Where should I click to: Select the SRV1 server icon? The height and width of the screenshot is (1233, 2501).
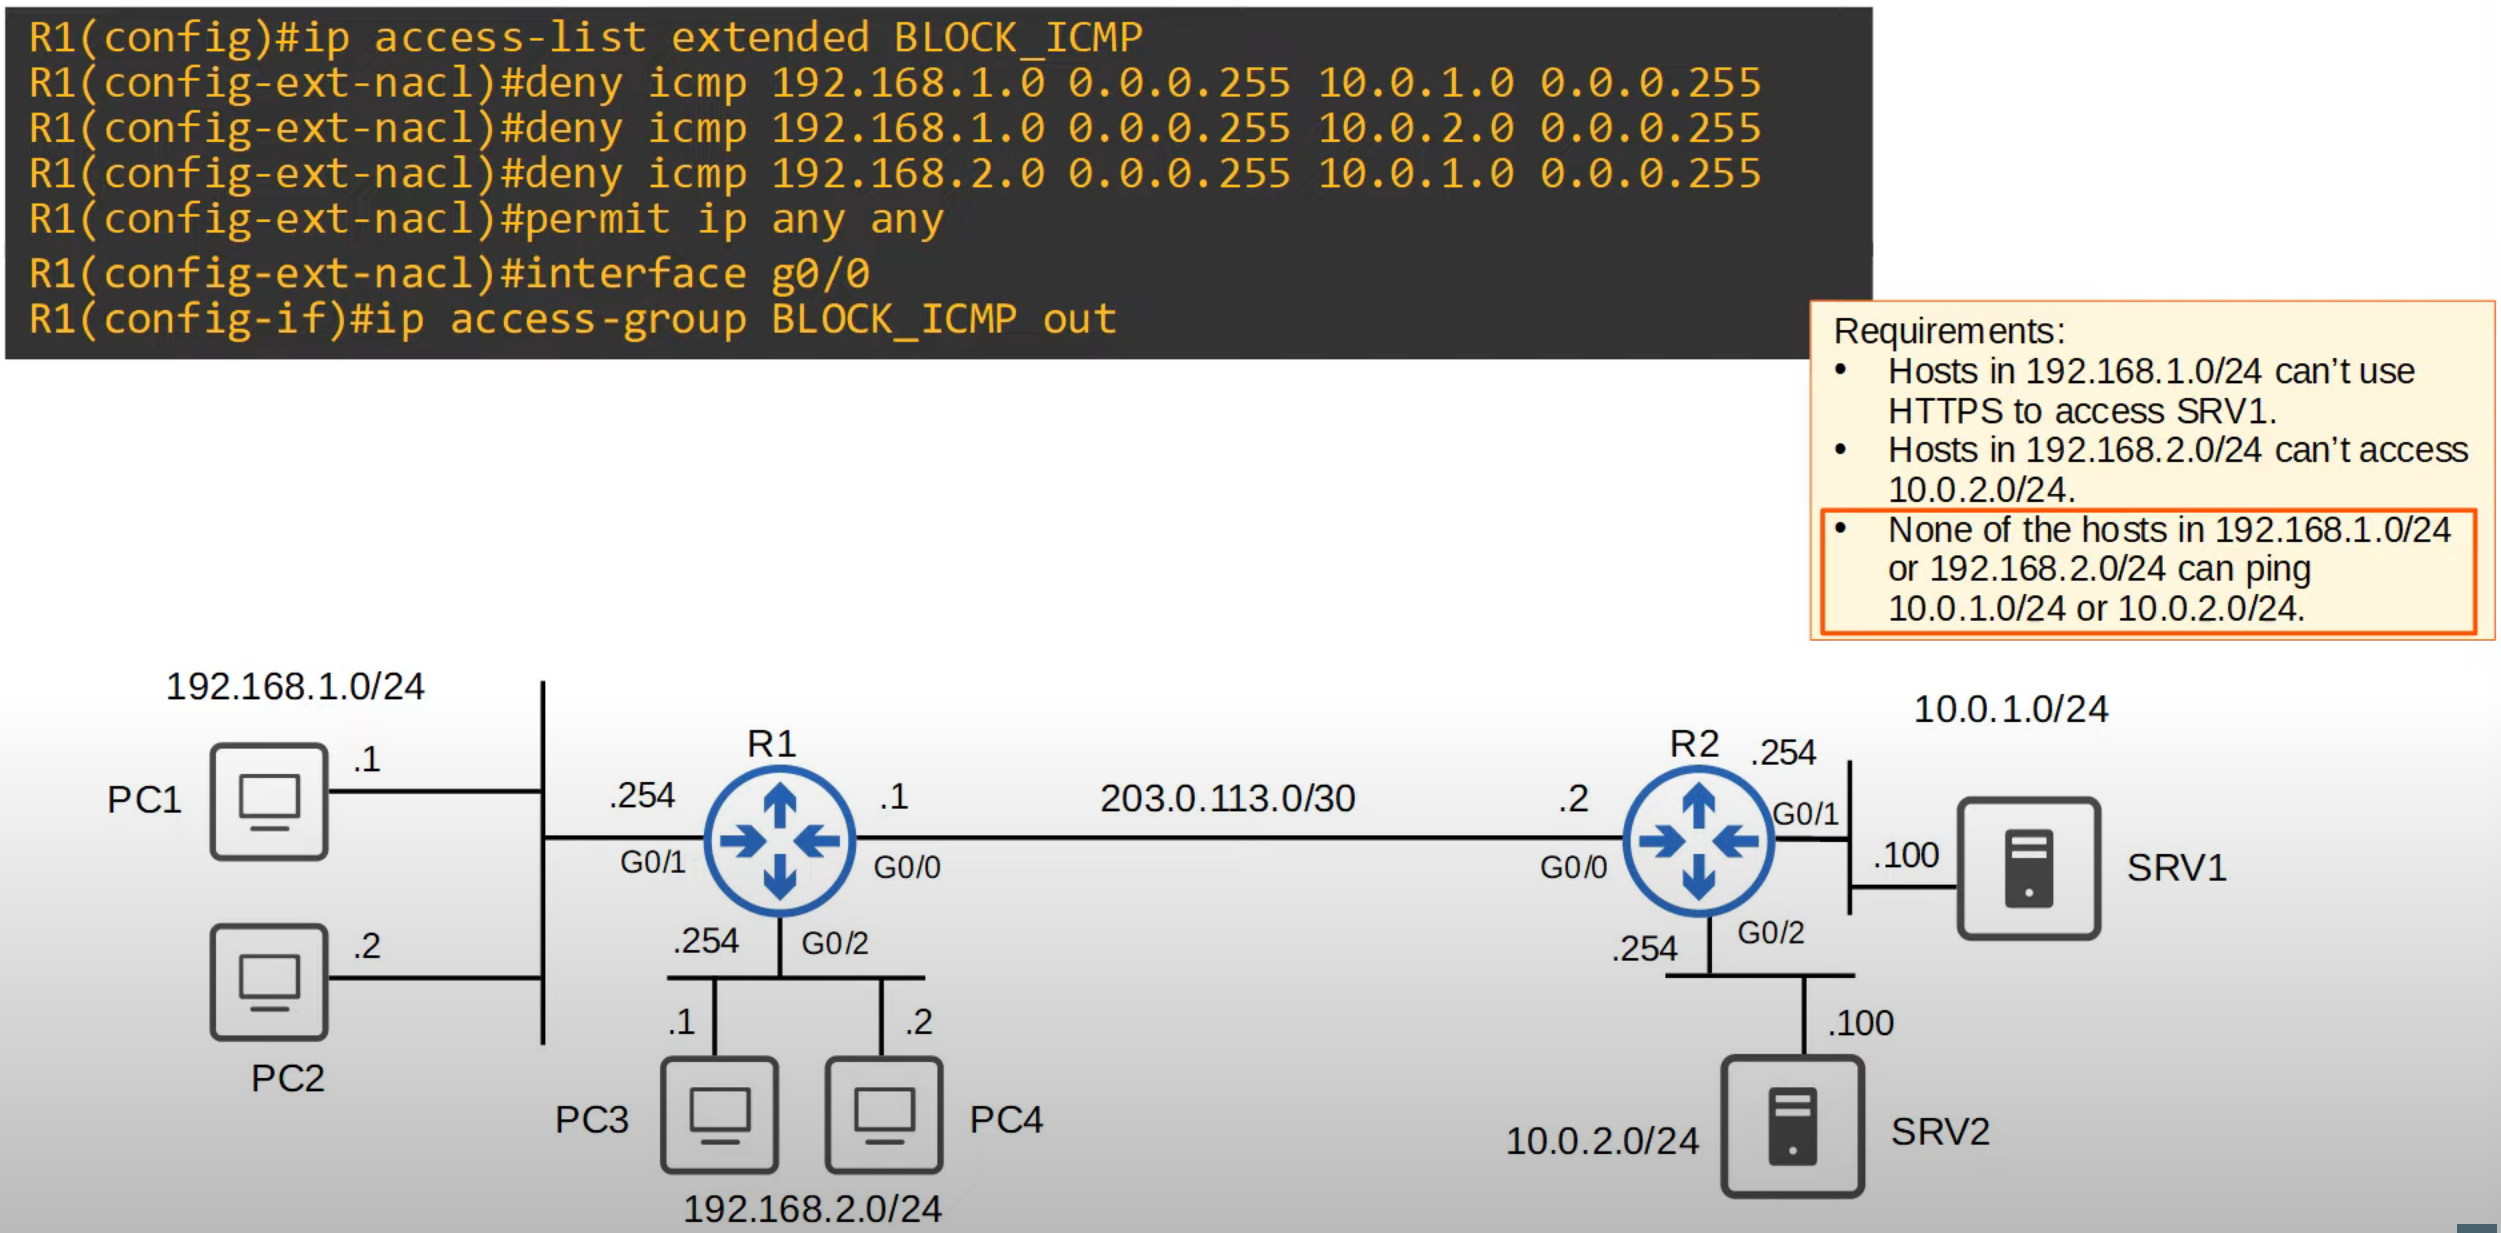click(x=2028, y=867)
